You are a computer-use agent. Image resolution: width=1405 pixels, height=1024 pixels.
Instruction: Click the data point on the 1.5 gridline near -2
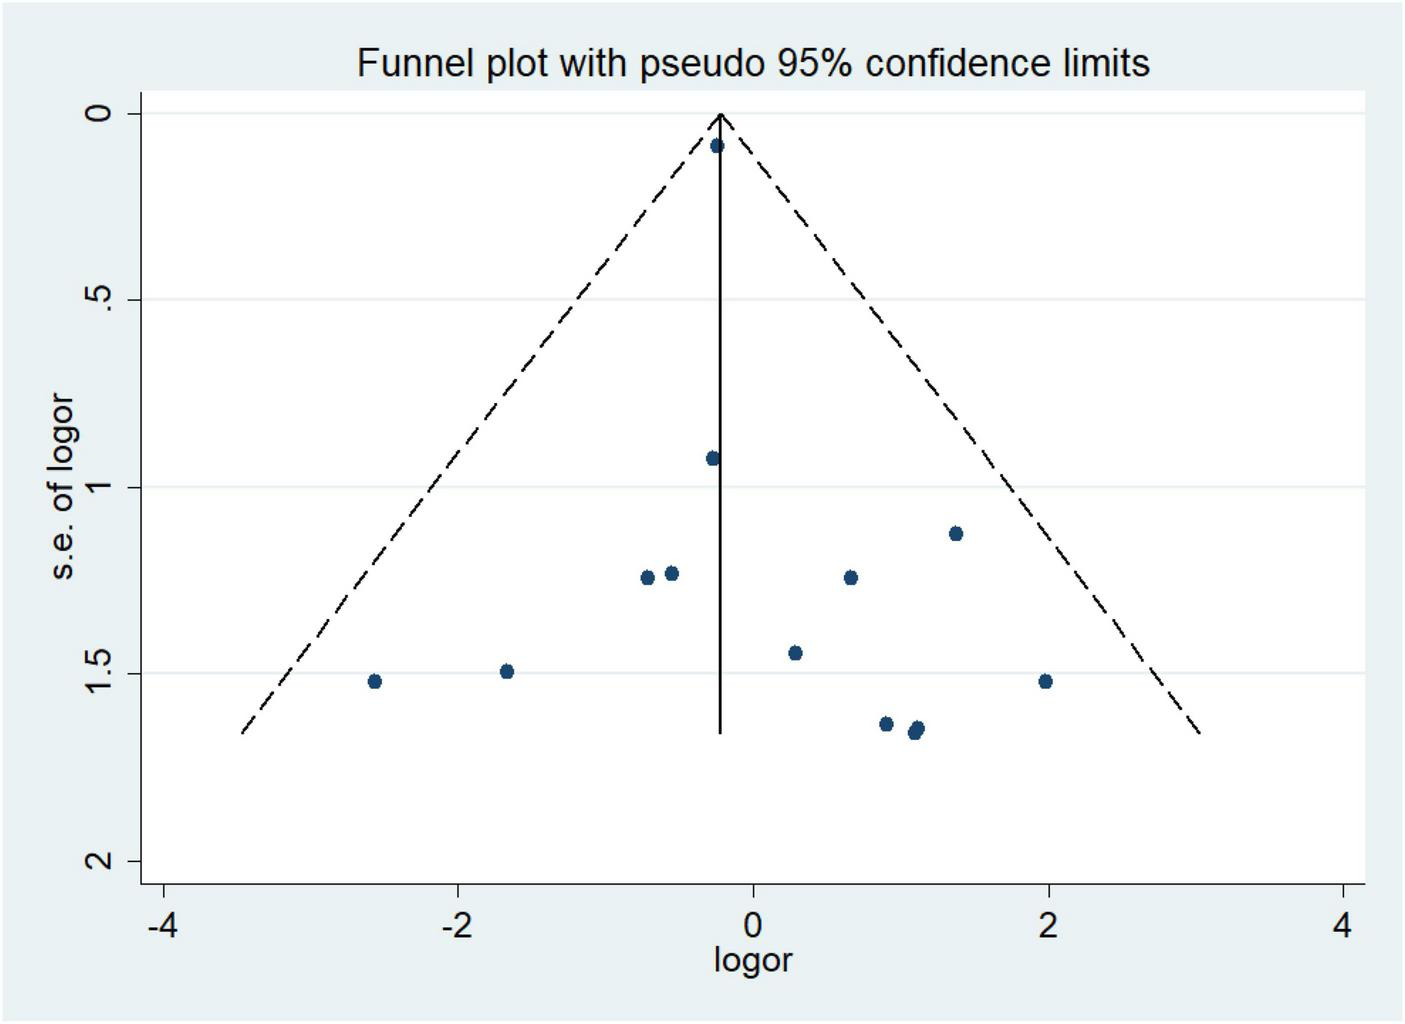tap(507, 672)
